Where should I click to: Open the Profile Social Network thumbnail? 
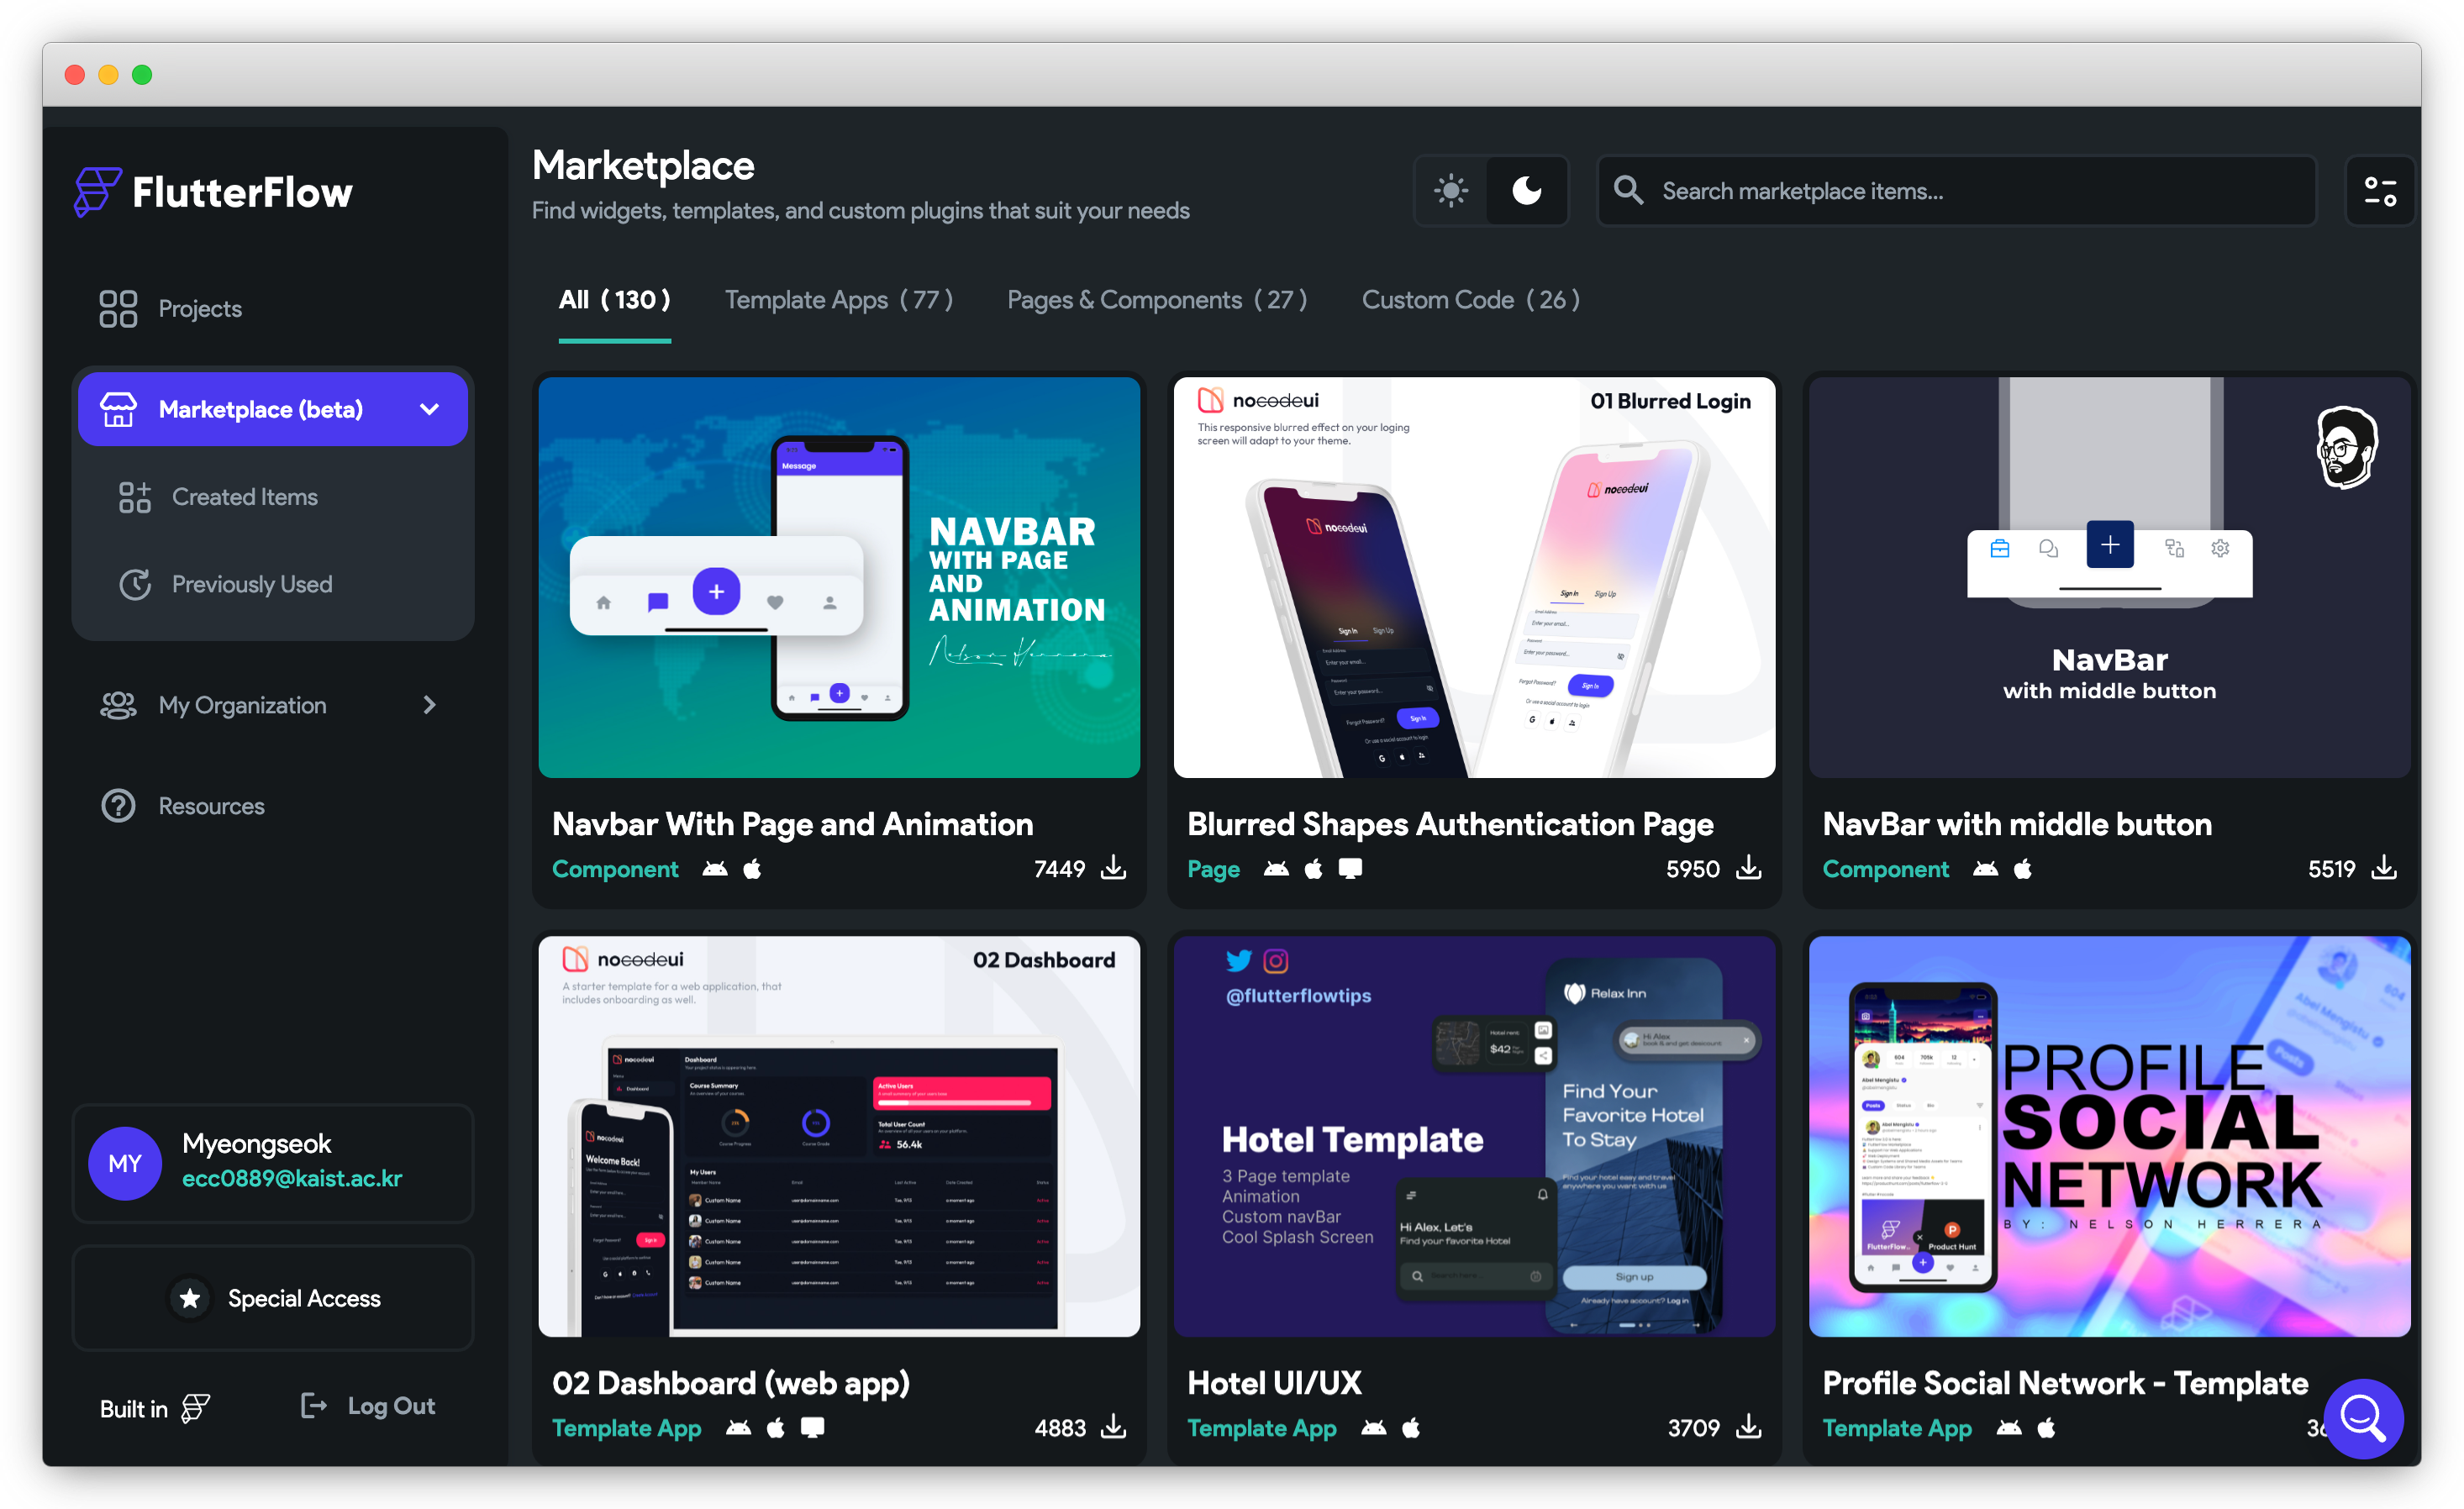click(2110, 1136)
